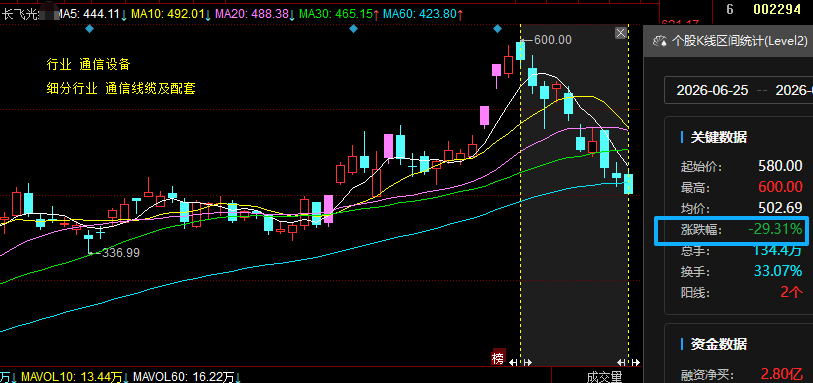Viewport: 813px width, 383px height.
Task: Click the 长飞光 stock name label
Action: [x=20, y=14]
